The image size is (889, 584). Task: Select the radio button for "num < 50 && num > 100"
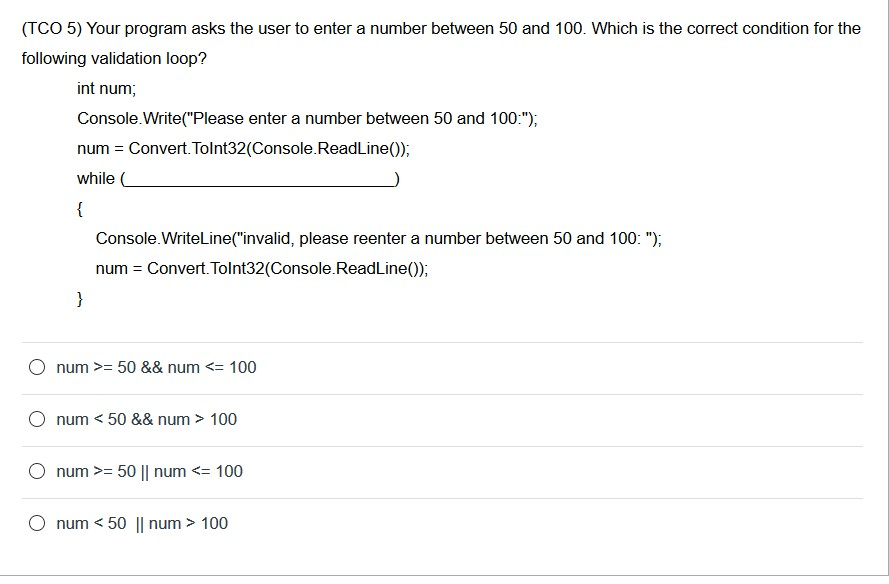(37, 419)
